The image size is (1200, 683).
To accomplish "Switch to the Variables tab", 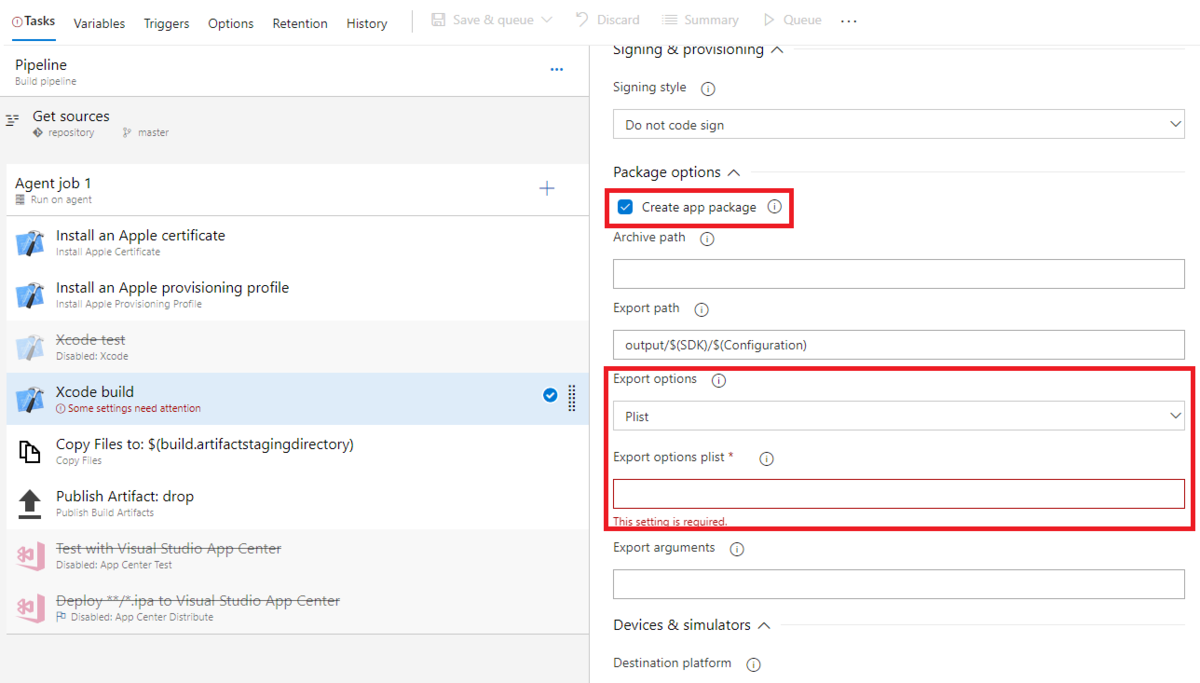I will click(x=99, y=23).
